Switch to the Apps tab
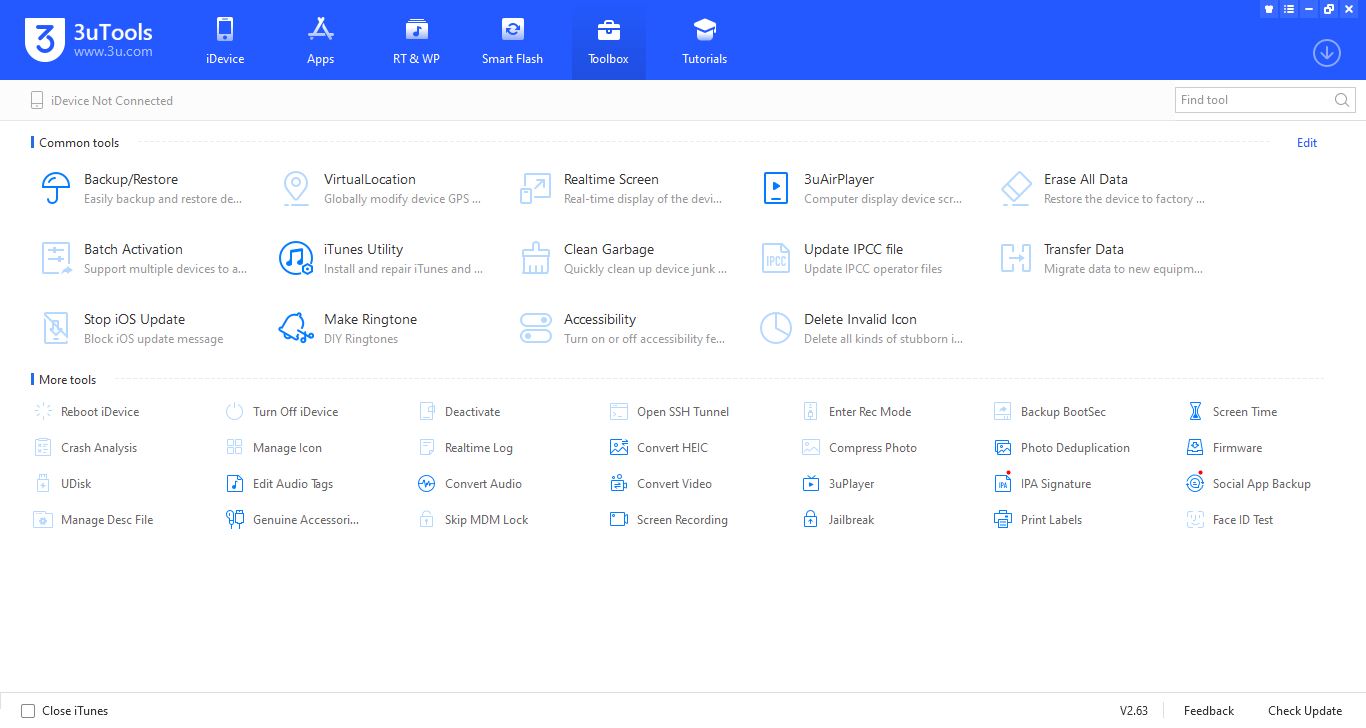The height and width of the screenshot is (728, 1366). pos(320,41)
